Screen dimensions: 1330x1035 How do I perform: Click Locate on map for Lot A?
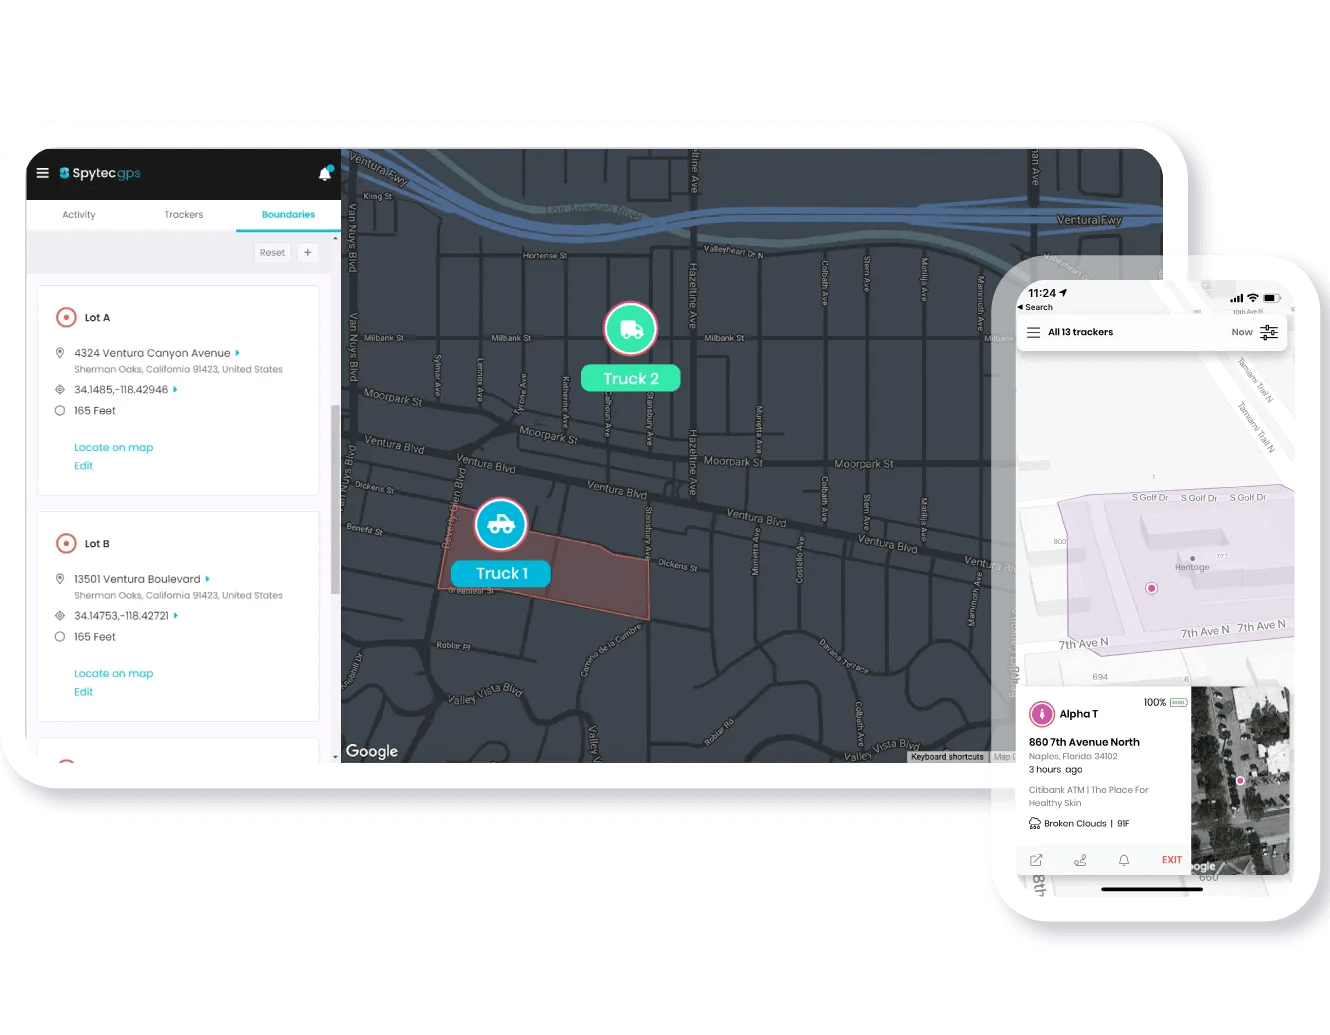point(113,448)
